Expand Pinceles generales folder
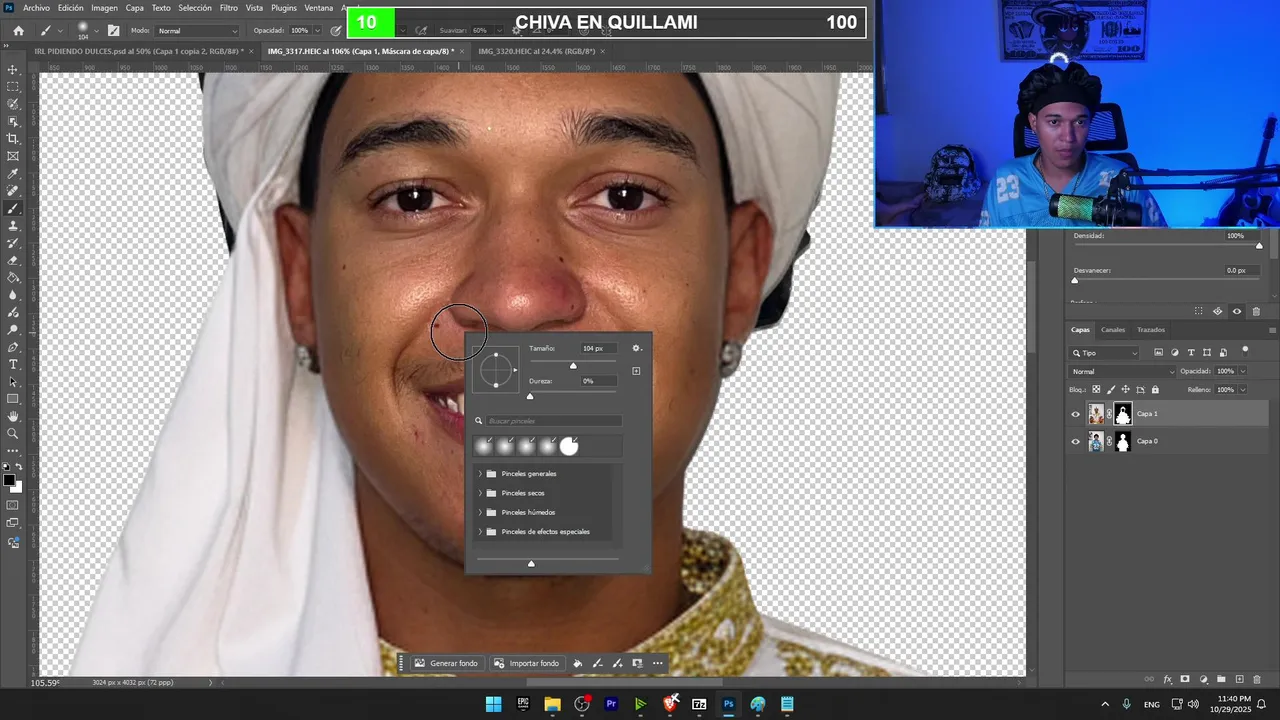 click(x=480, y=474)
